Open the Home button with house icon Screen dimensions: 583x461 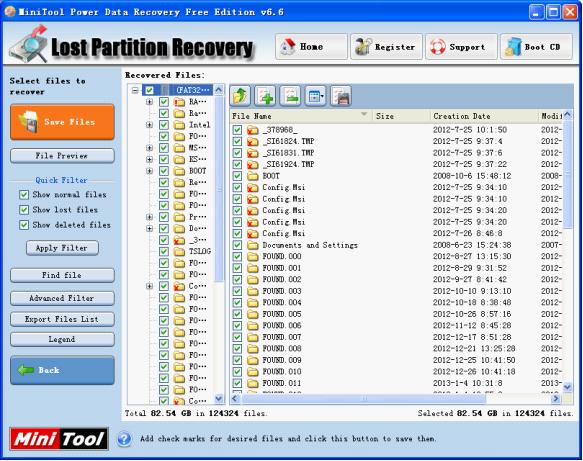[311, 47]
